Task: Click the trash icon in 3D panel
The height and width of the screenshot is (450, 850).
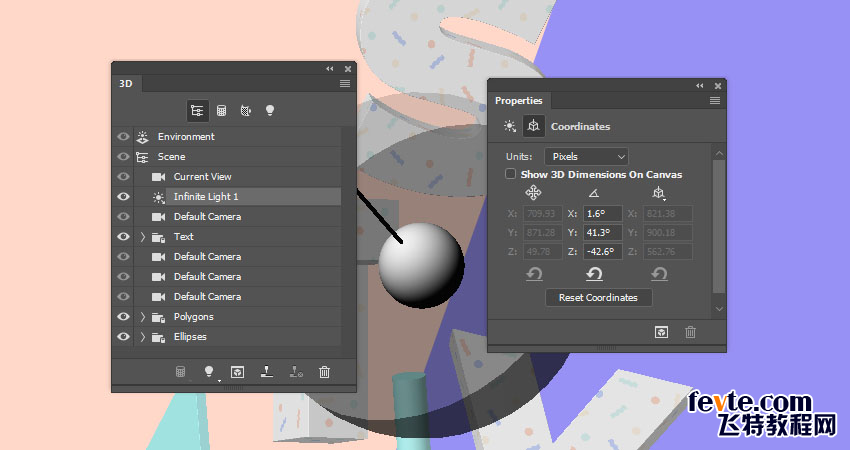Action: click(324, 371)
